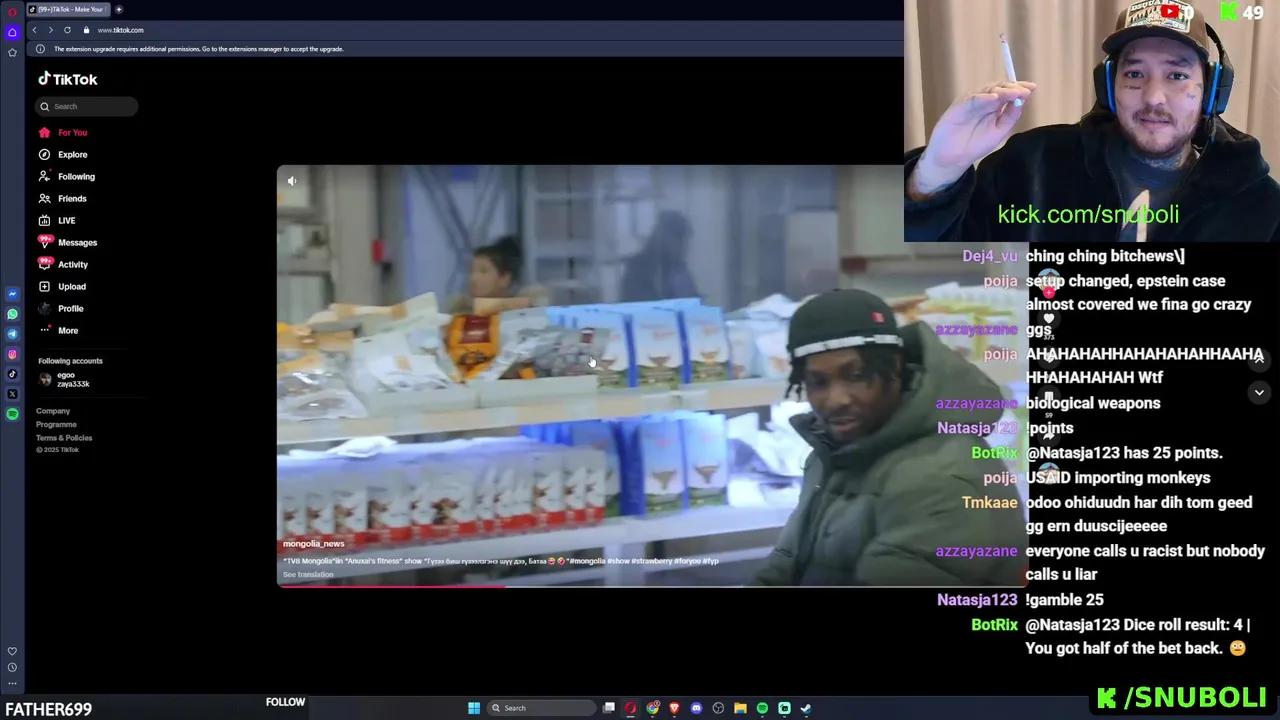Open Telegram in Opera sidebar
The height and width of the screenshot is (720, 1280).
tap(12, 334)
